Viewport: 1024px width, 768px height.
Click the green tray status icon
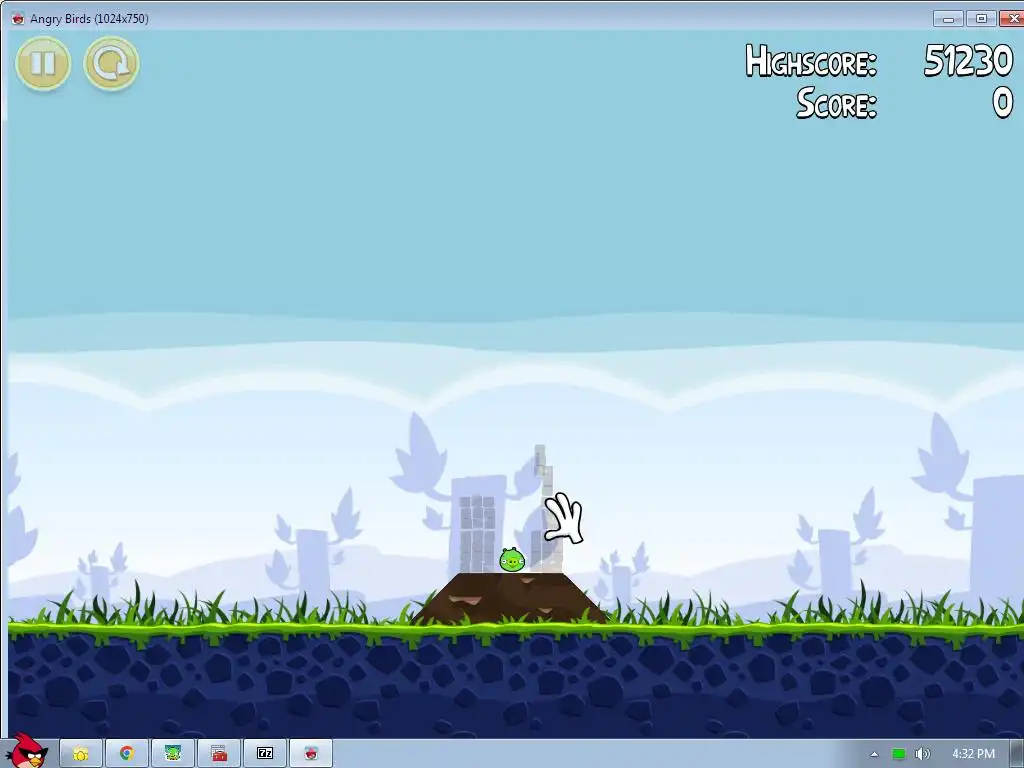click(899, 754)
